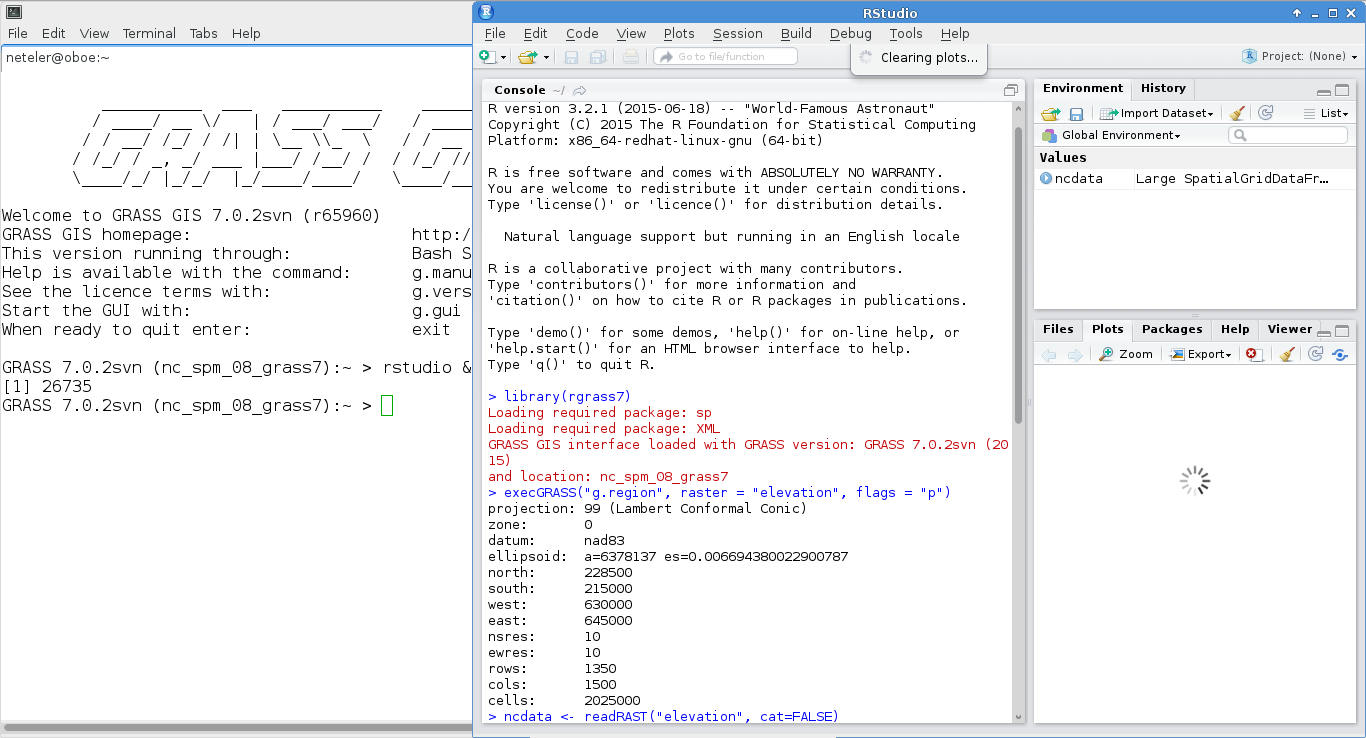The image size is (1366, 738).
Task: Open RStudio Edit menu
Action: [x=535, y=33]
